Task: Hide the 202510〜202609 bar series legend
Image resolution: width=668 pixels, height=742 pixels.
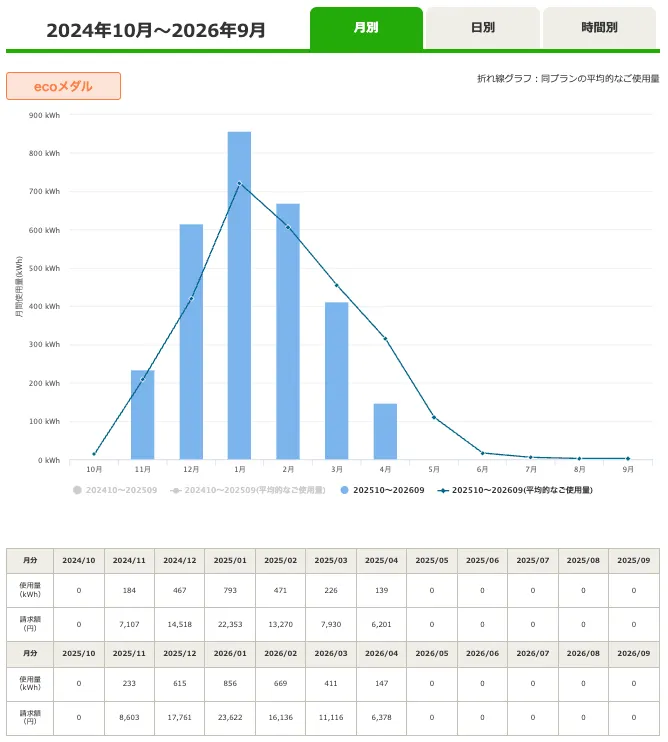Action: (x=382, y=490)
